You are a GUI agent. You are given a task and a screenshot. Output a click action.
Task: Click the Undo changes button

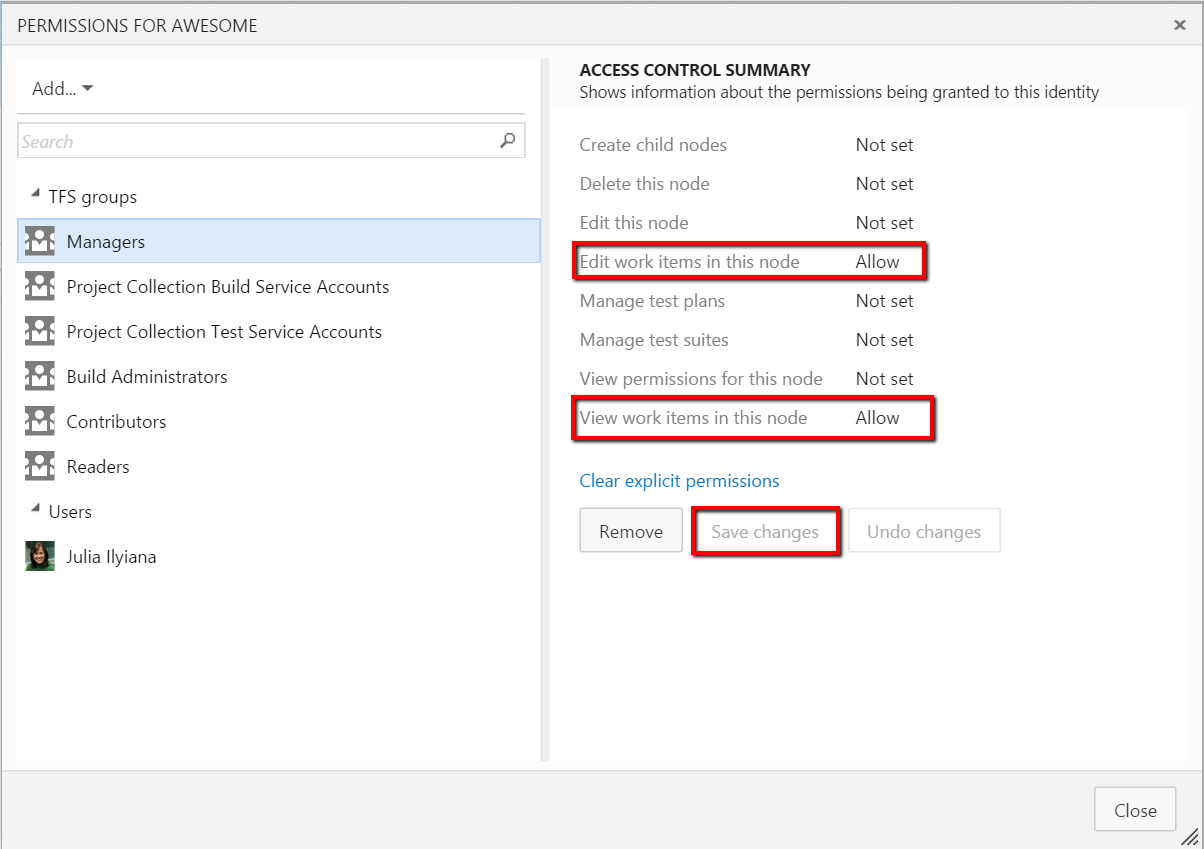pyautogui.click(x=924, y=532)
